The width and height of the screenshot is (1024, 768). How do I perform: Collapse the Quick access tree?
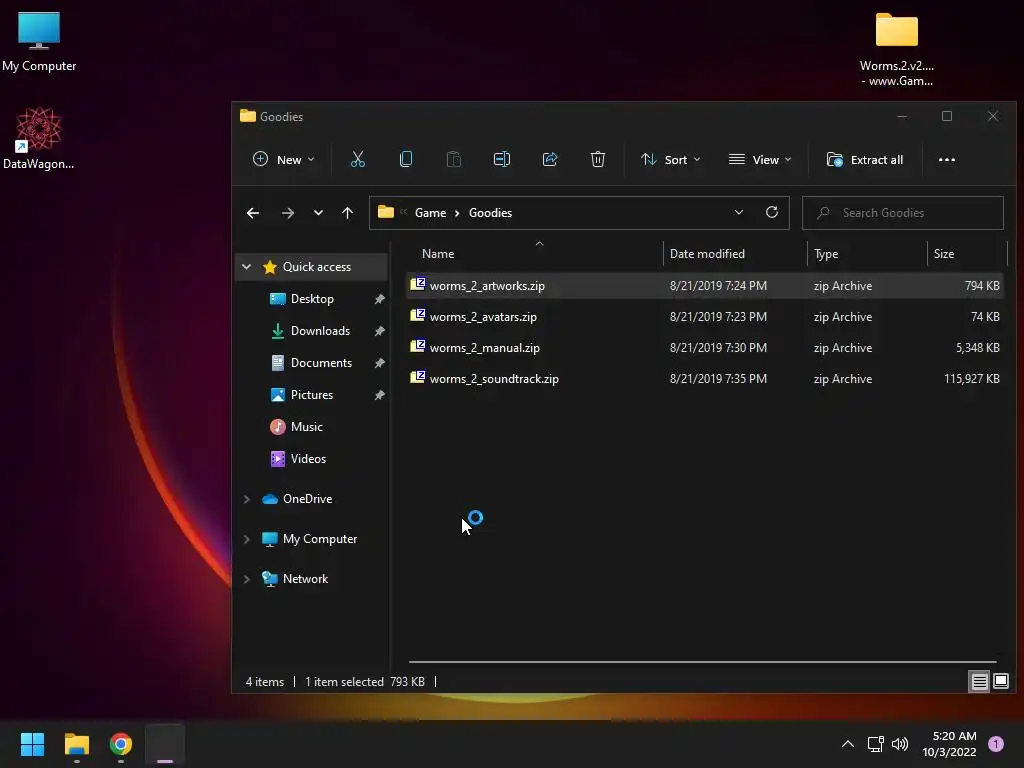tap(246, 266)
